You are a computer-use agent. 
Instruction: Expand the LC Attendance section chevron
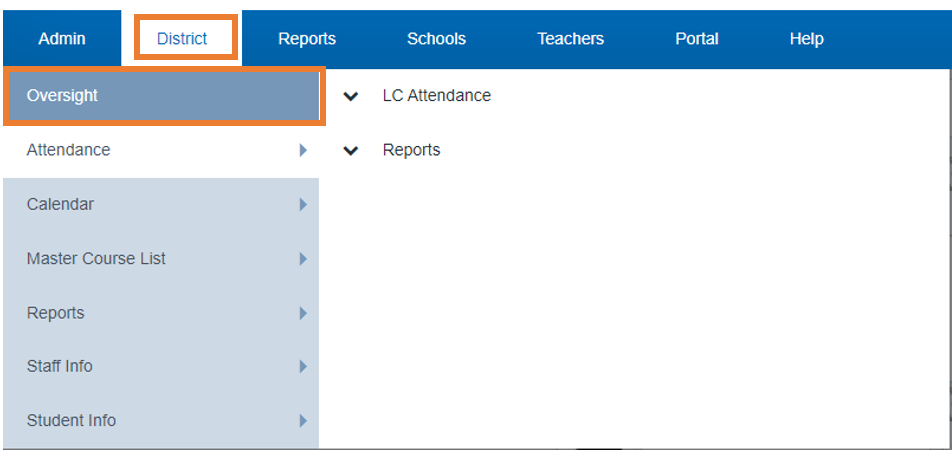click(x=350, y=97)
